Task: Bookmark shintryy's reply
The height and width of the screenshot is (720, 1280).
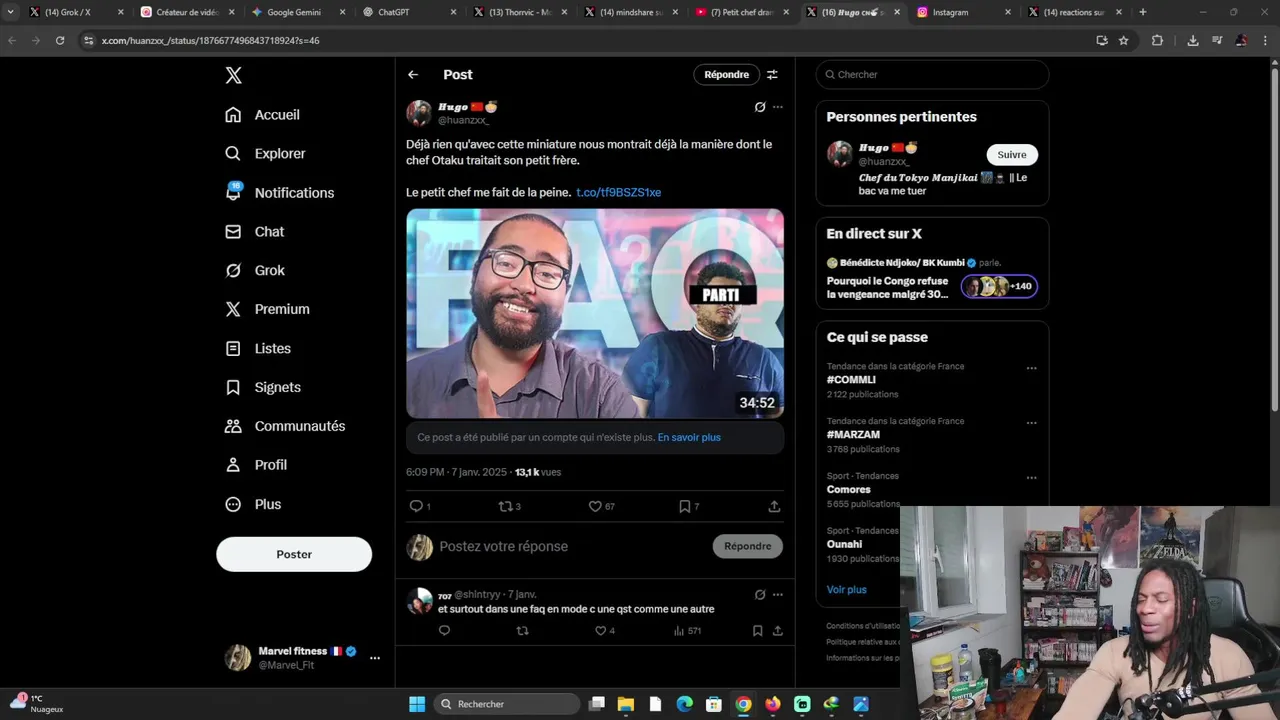Action: point(757,631)
